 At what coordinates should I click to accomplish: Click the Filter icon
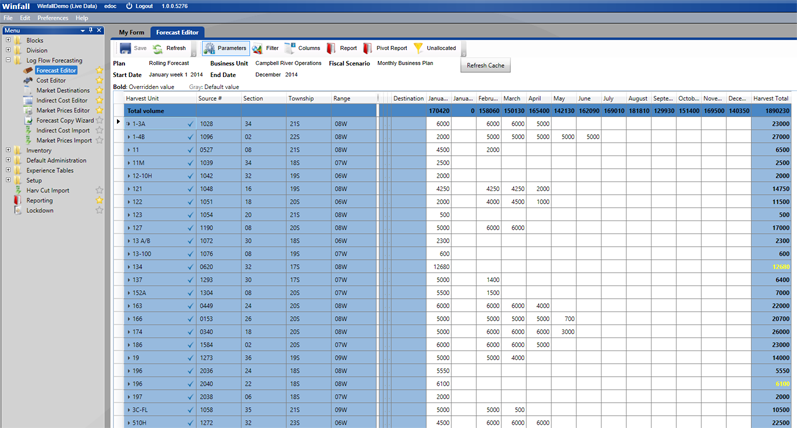pos(257,48)
